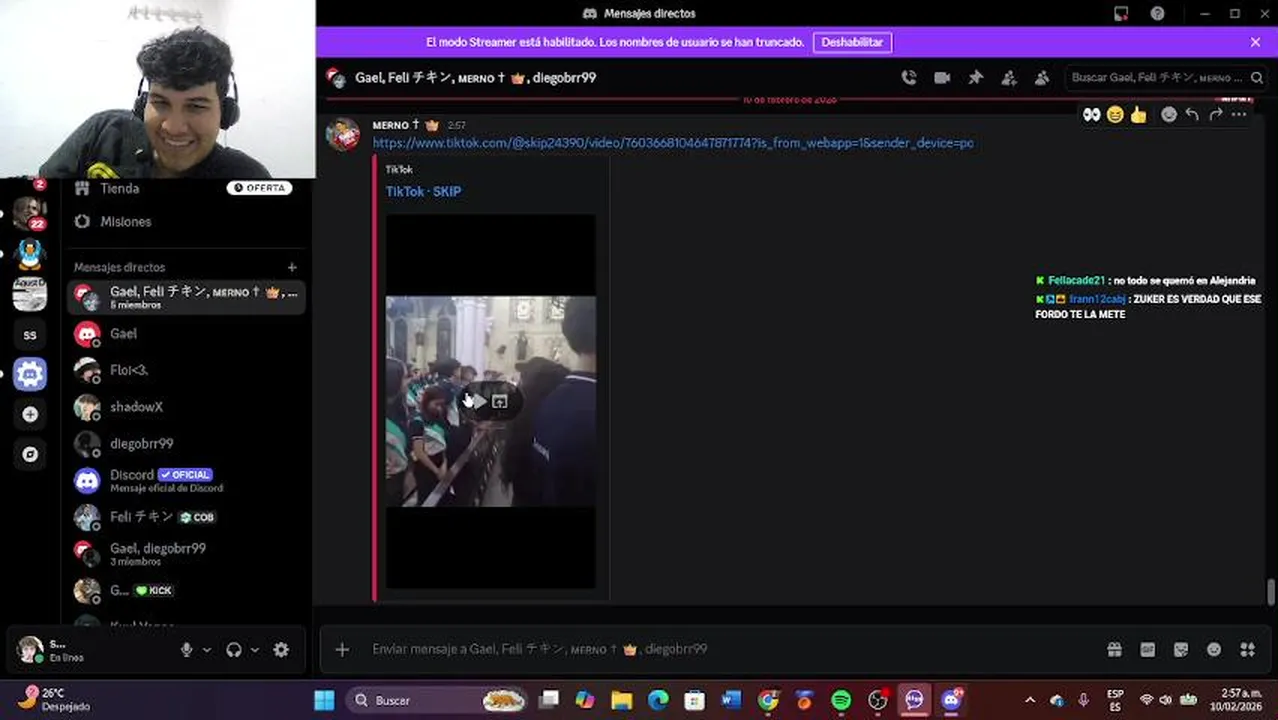Click the magnifier icon in Discord search box
The width and height of the screenshot is (1278, 720).
pyautogui.click(x=1257, y=78)
